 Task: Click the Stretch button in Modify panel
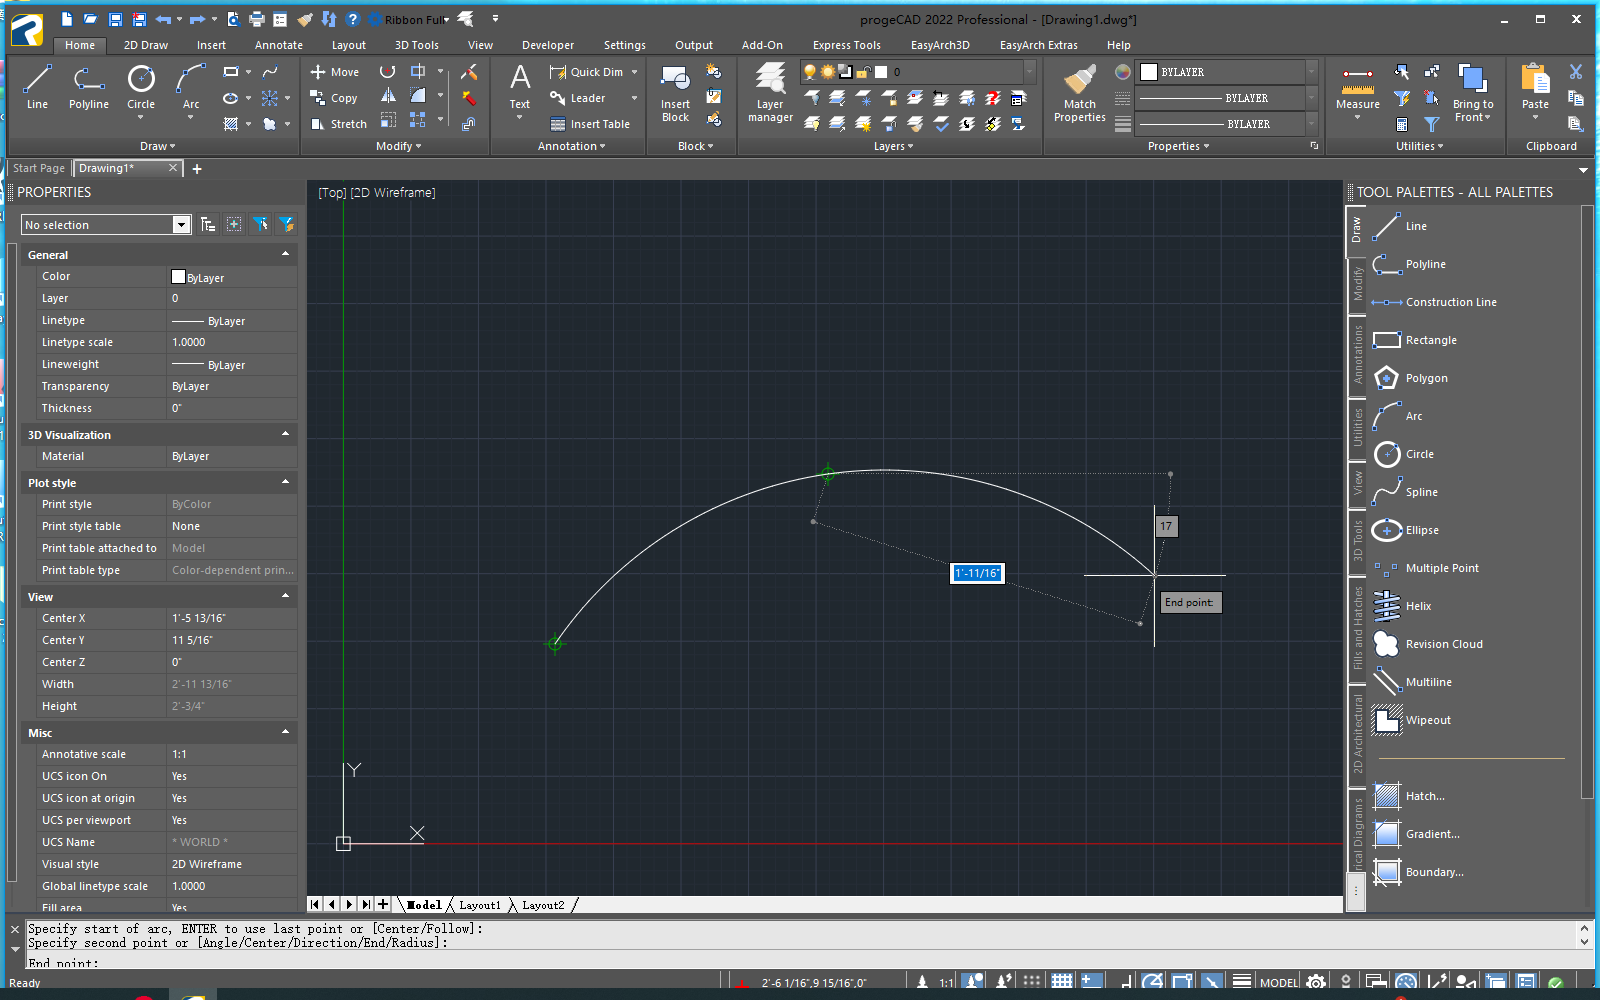click(338, 124)
